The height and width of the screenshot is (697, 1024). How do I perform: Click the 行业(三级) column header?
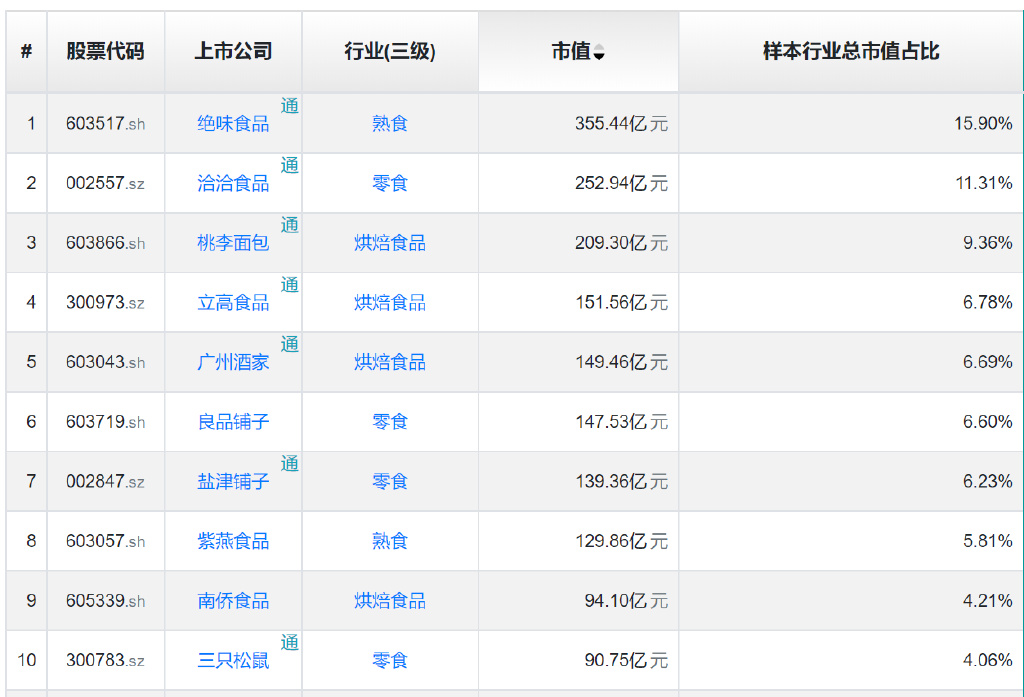[390, 51]
